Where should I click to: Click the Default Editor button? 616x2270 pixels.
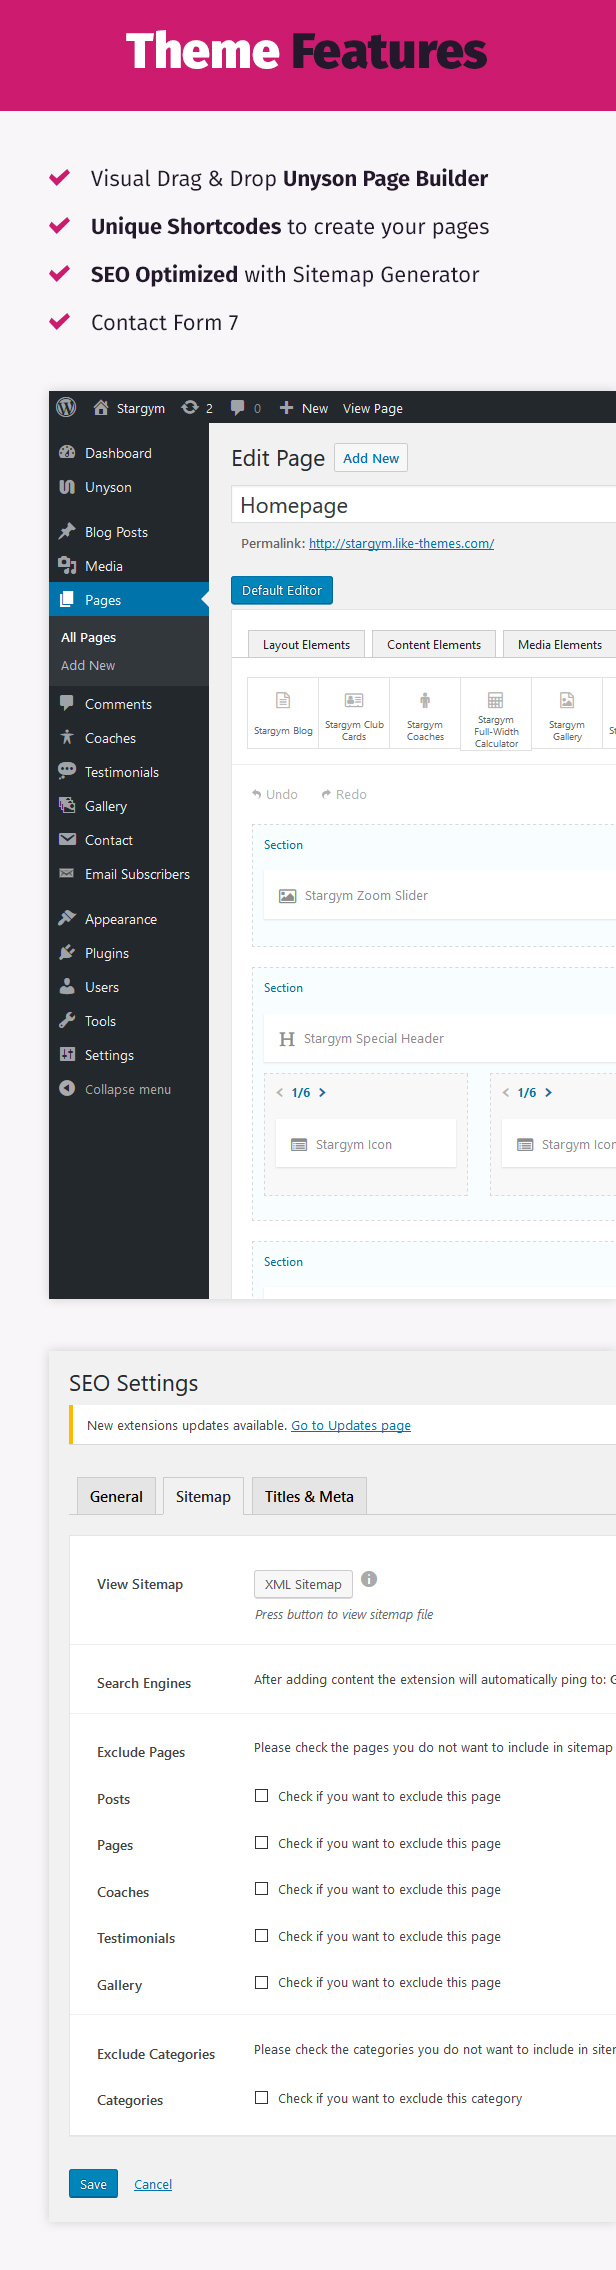point(282,590)
